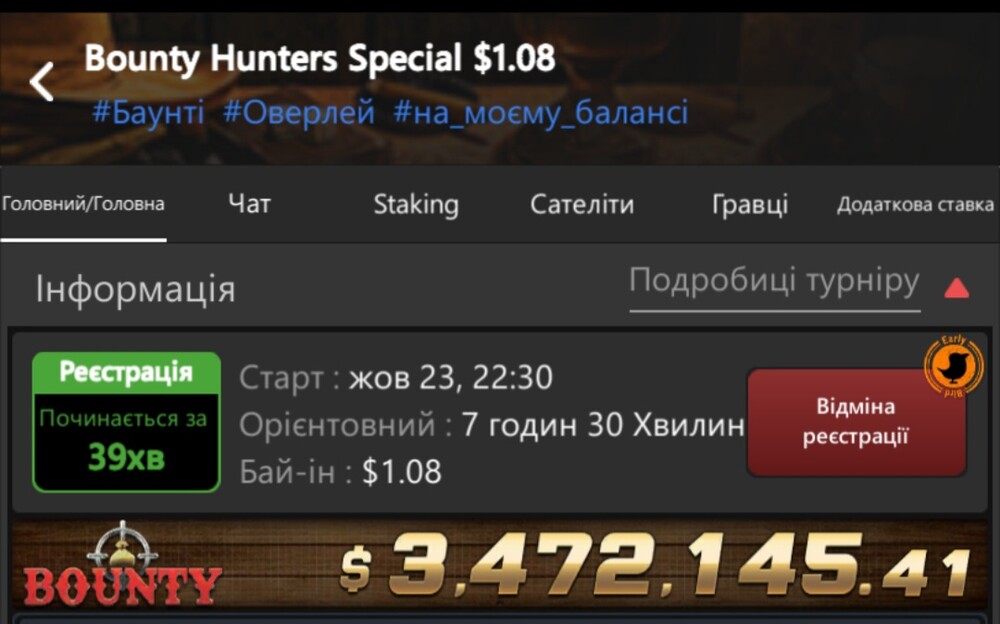Open the Головний/Головна tab

(83, 204)
